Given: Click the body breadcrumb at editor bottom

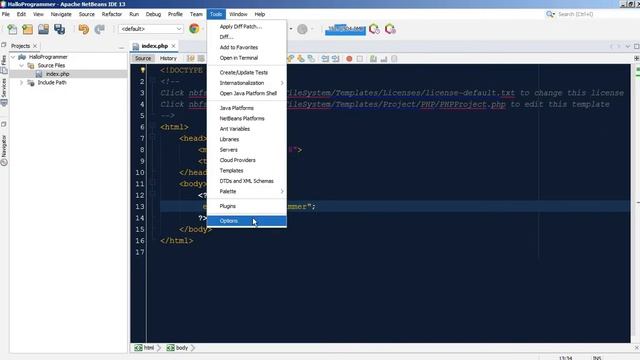Looking at the screenshot, I should [x=178, y=348].
